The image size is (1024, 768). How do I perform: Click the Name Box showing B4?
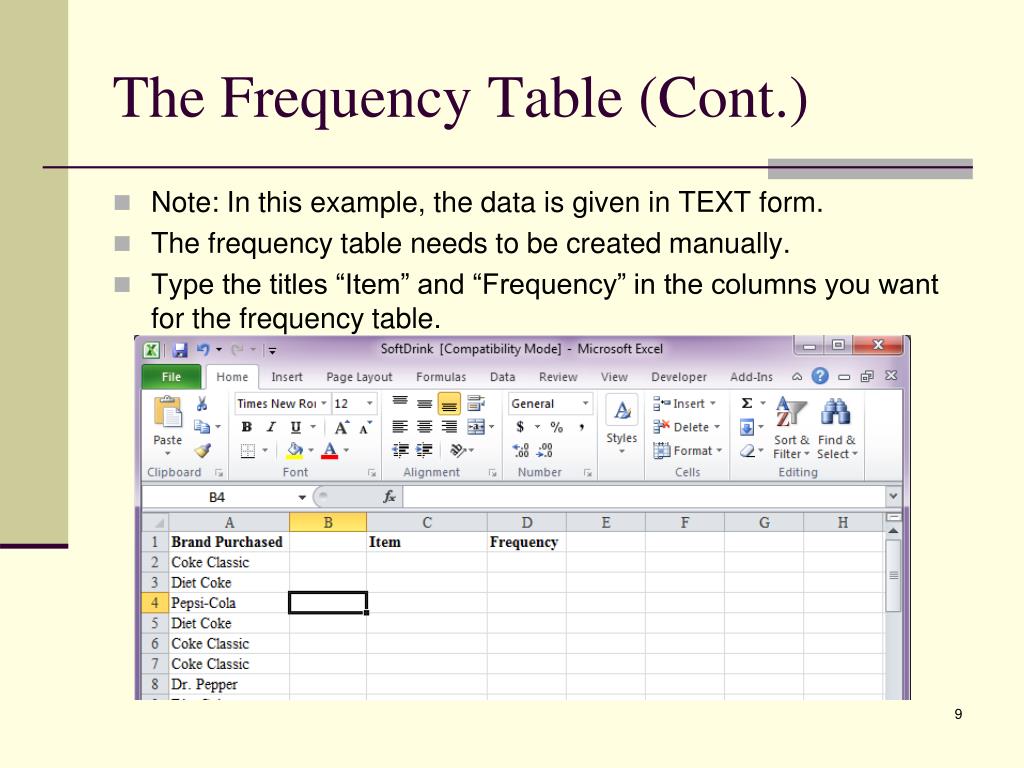point(218,498)
